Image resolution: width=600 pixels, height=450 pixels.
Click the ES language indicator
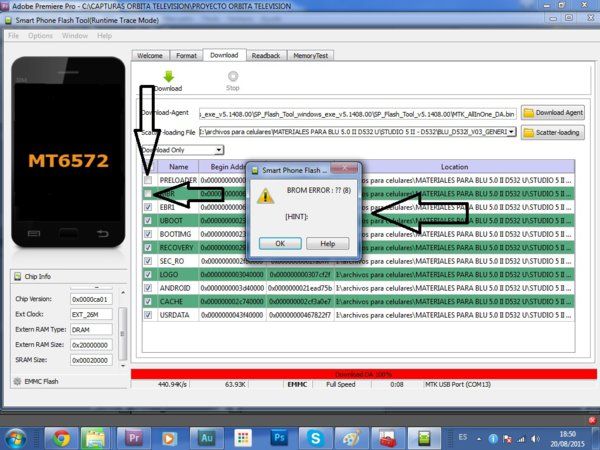tap(463, 437)
